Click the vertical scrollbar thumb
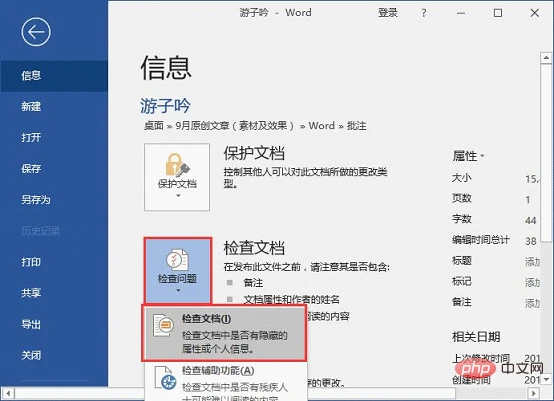 [x=546, y=153]
